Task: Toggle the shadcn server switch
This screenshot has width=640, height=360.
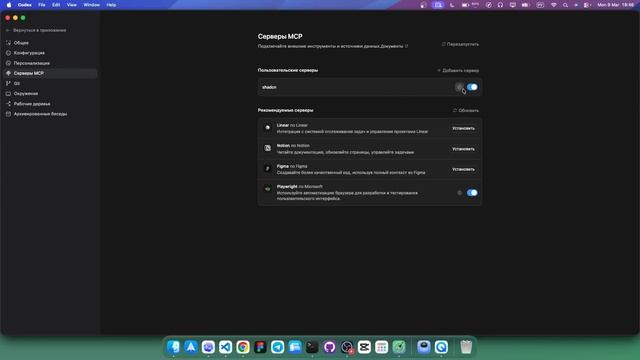Action: [472, 87]
